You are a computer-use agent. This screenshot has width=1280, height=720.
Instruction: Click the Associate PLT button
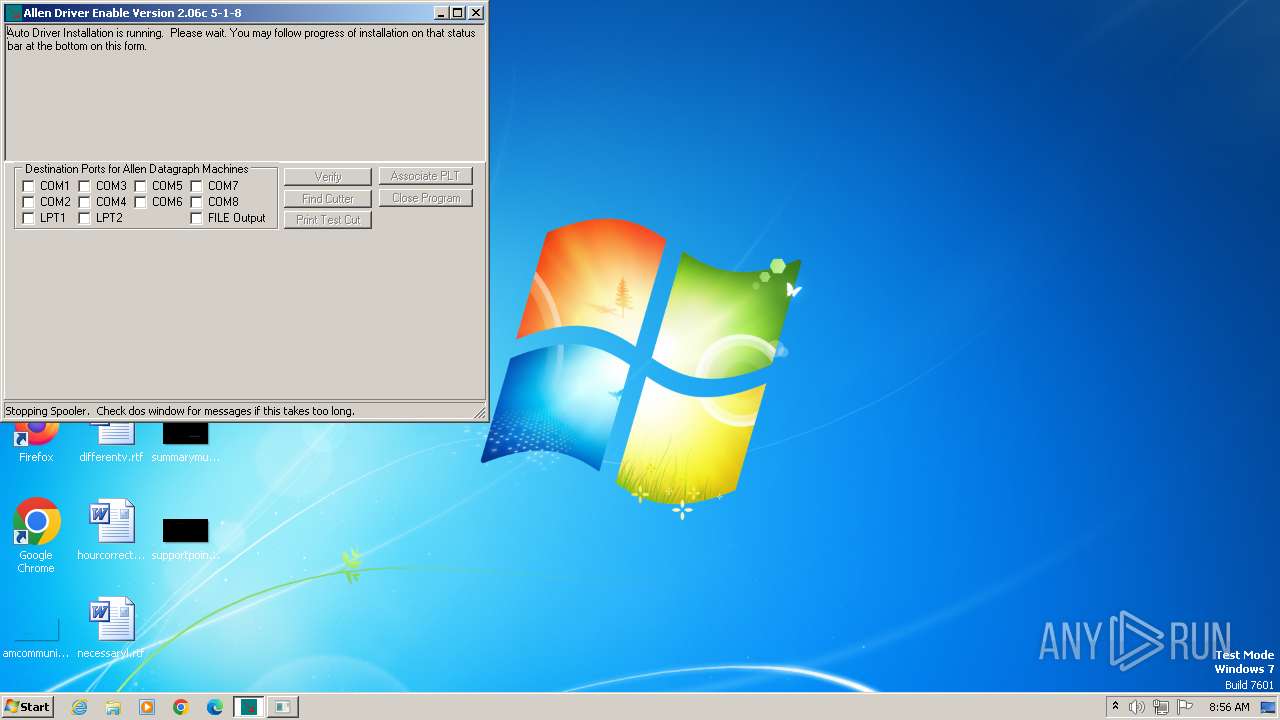click(x=425, y=176)
